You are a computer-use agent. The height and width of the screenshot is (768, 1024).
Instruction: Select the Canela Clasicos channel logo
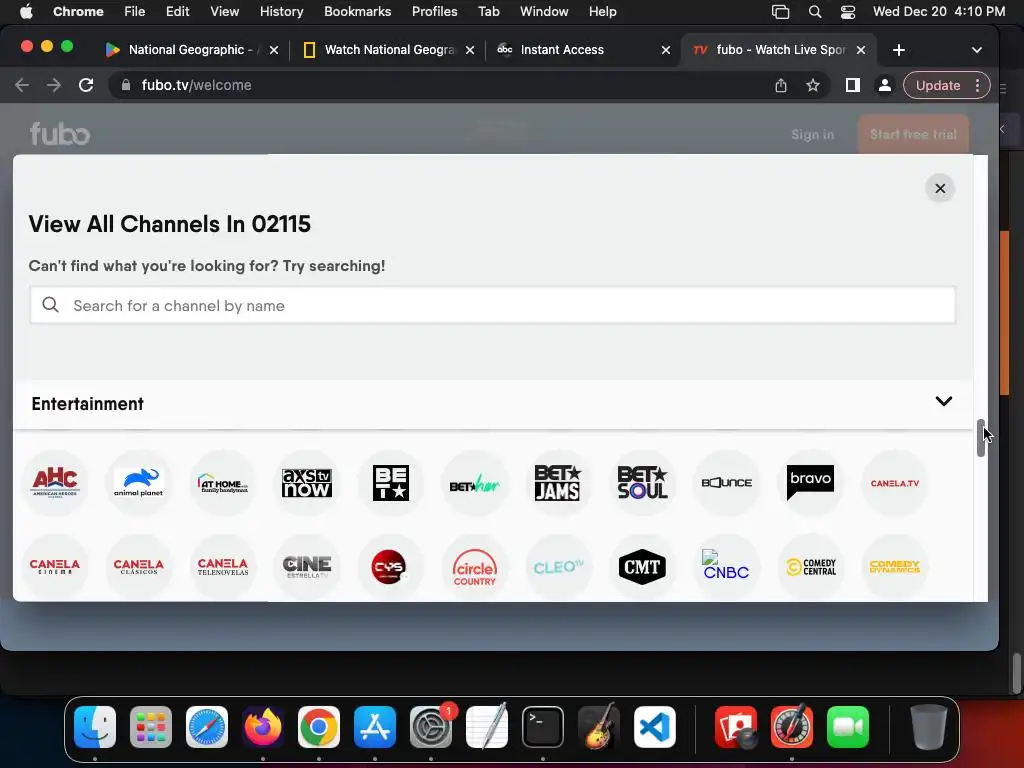[x=138, y=567]
